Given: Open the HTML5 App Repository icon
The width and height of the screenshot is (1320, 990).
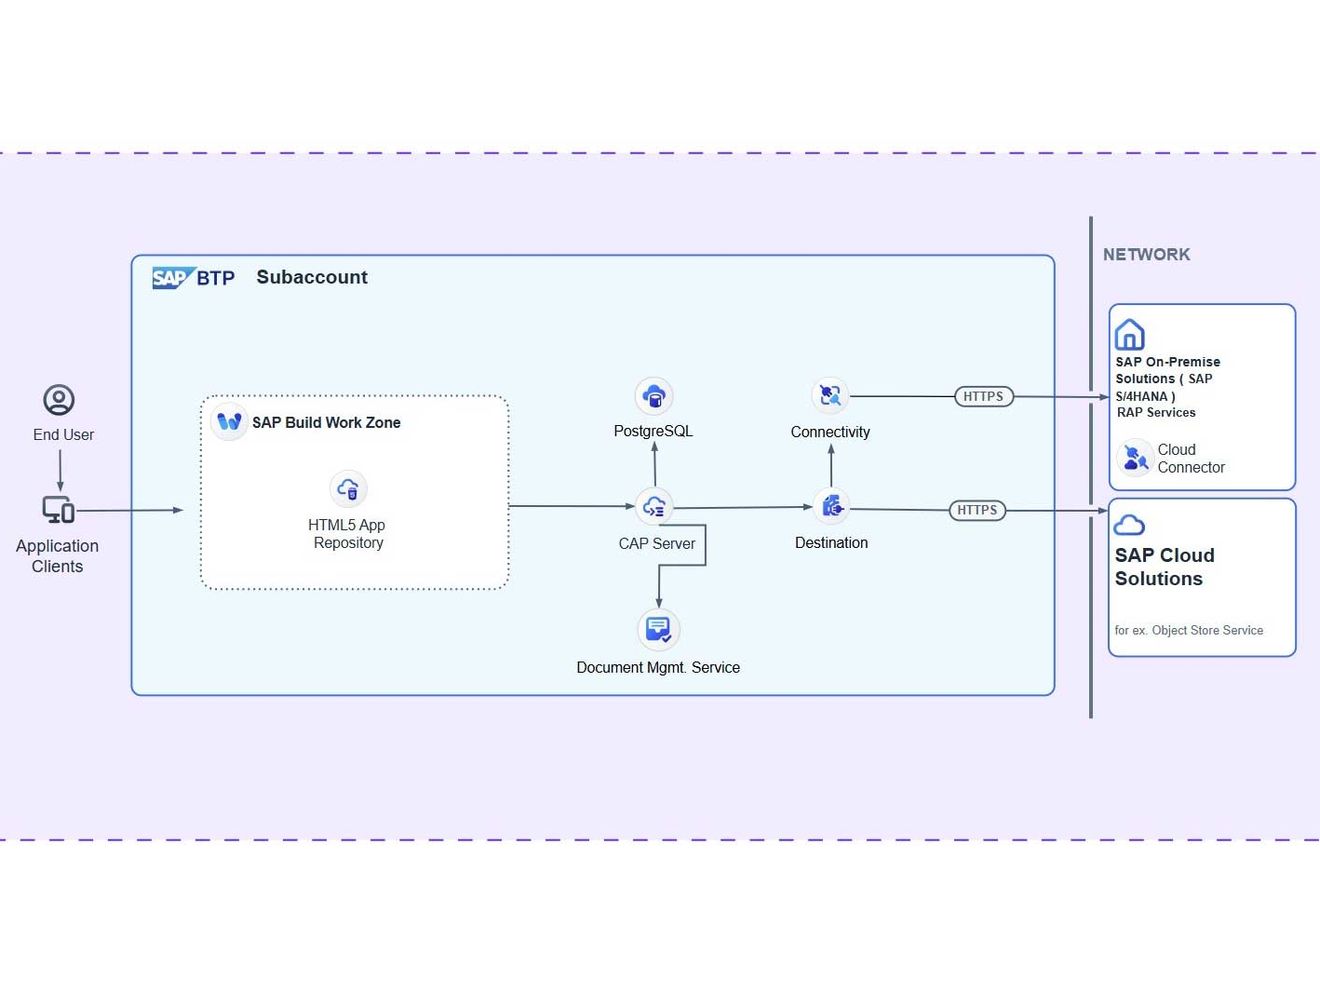Looking at the screenshot, I should (348, 489).
